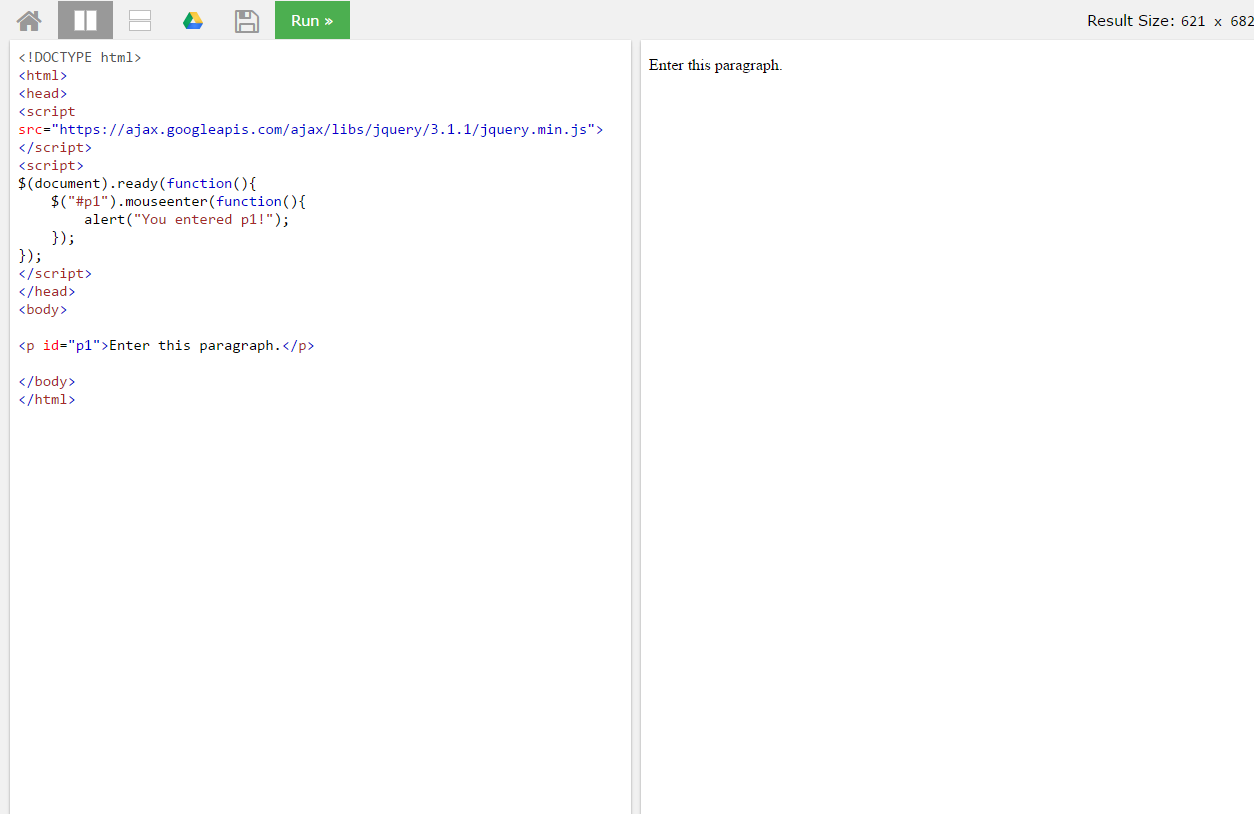Click the opening <body> tag line
Screen dimensions: 1254x814
(x=43, y=309)
